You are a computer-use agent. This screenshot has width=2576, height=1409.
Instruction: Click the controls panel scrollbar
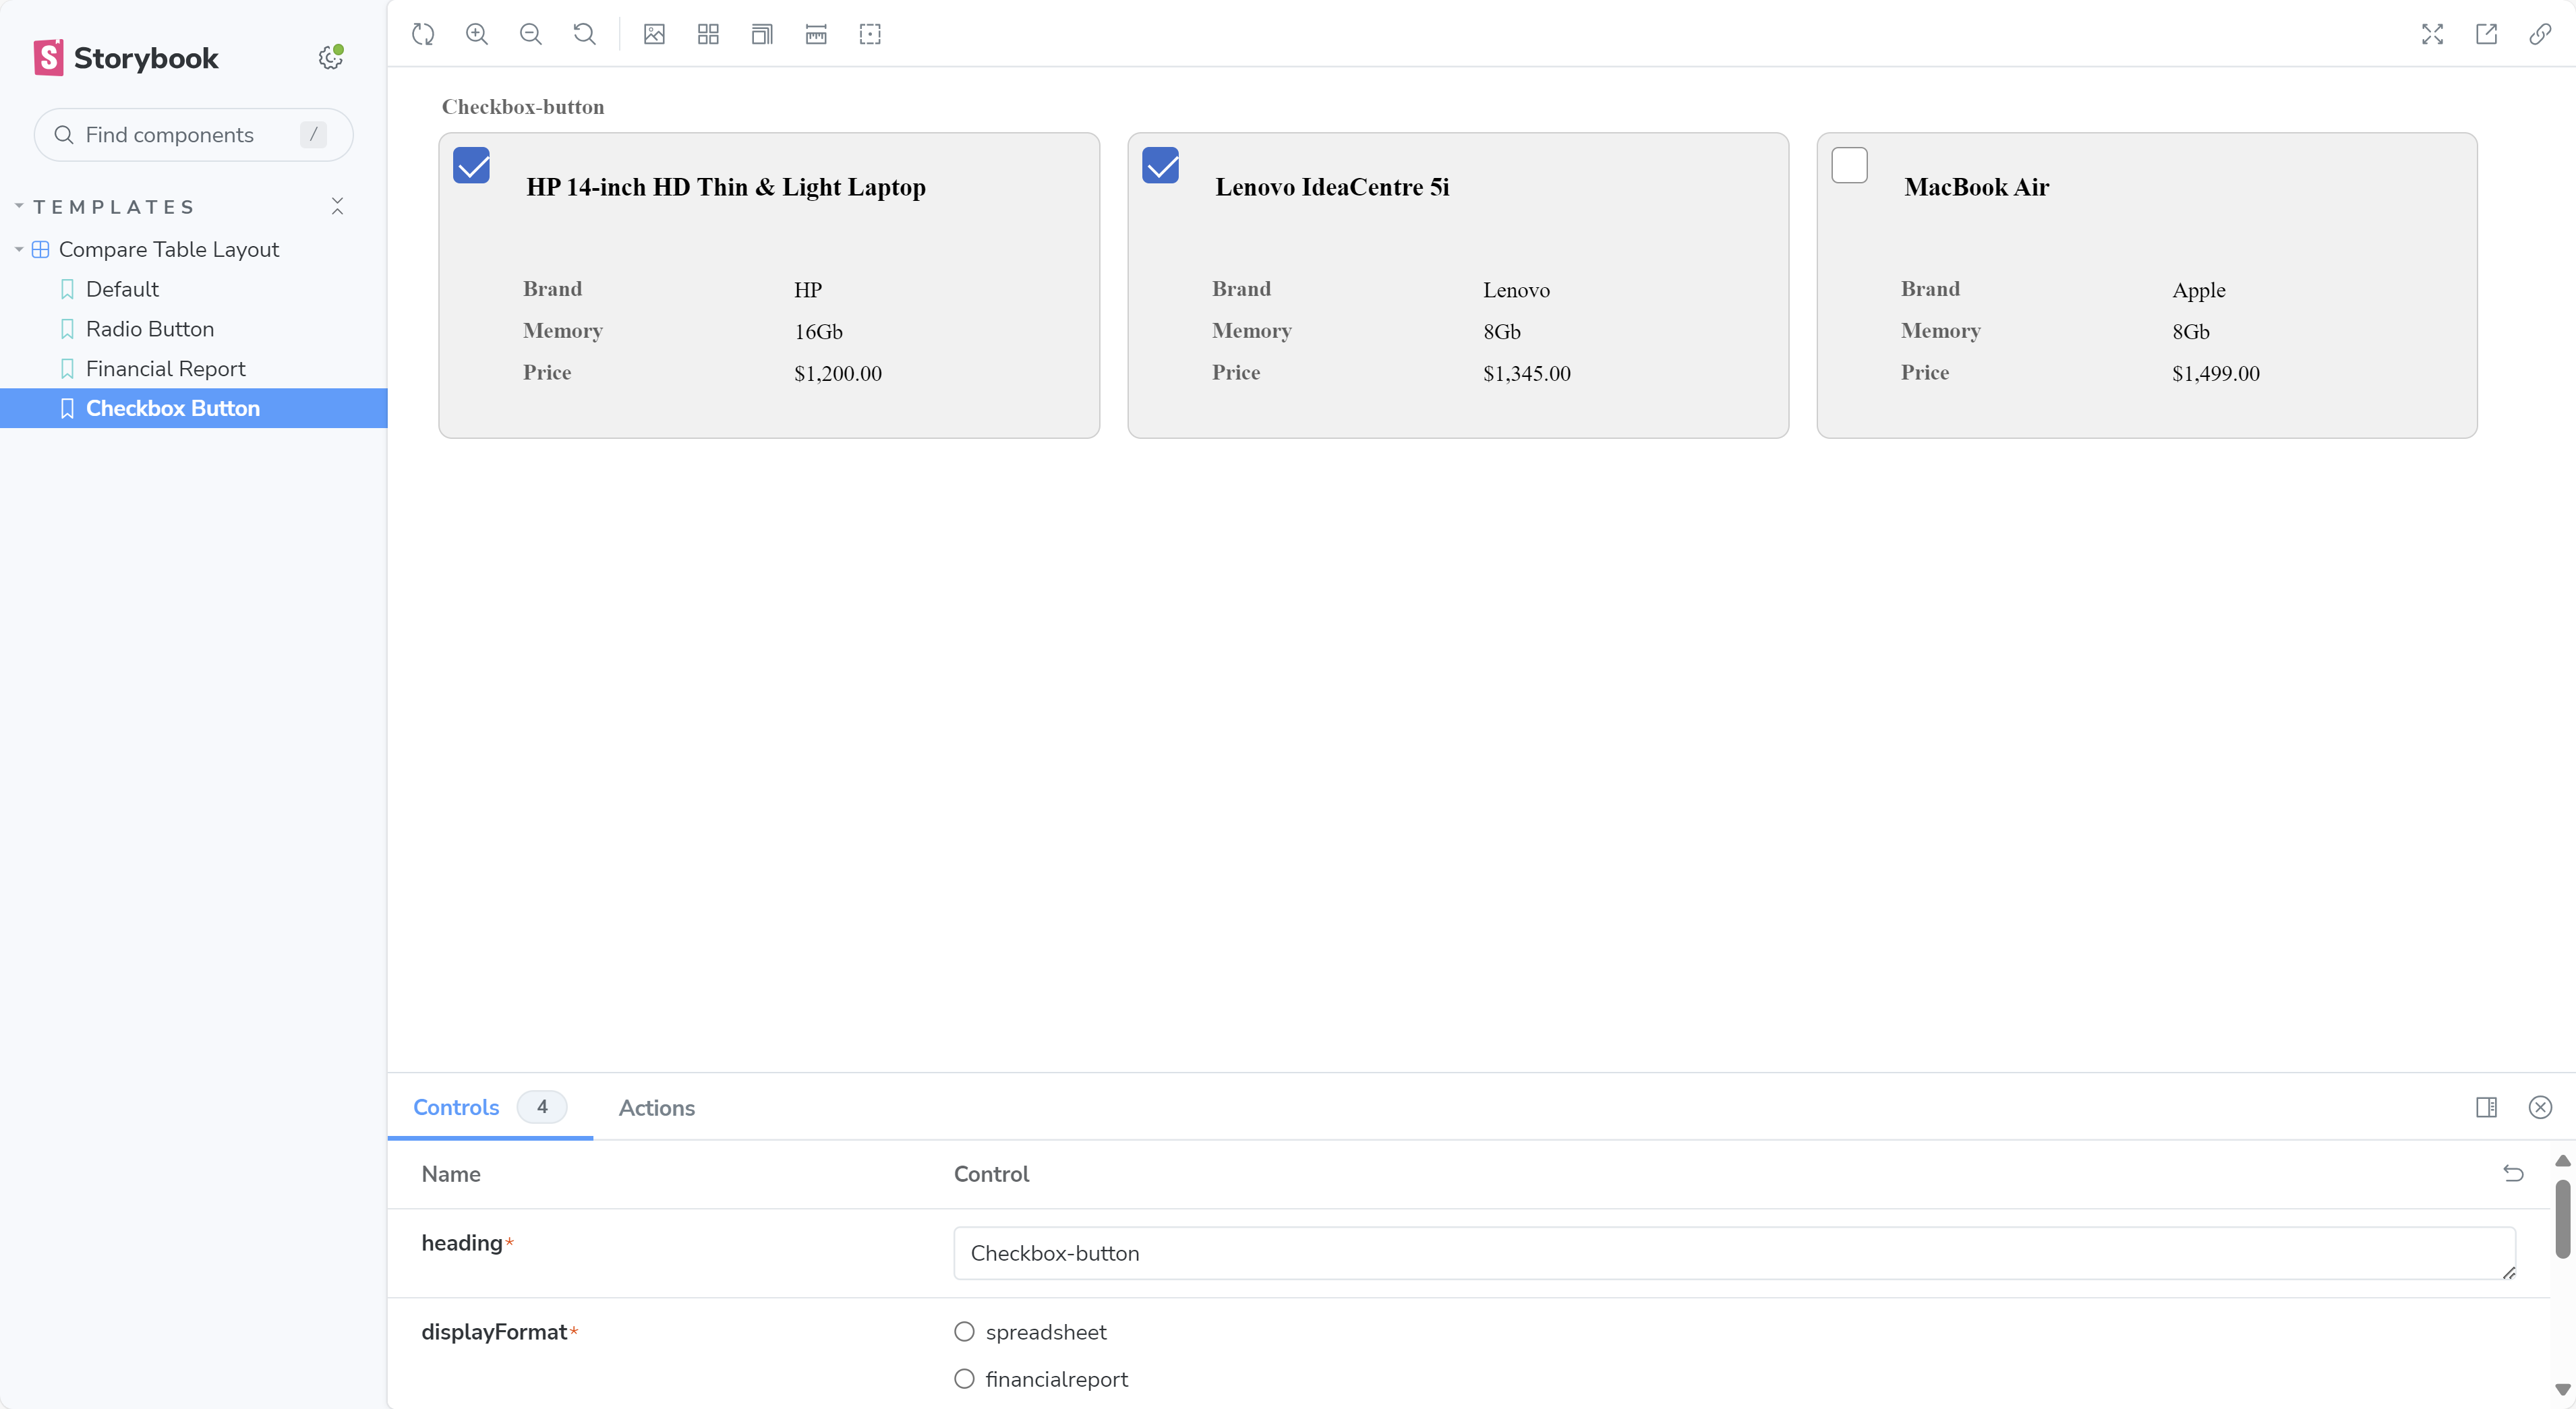(2562, 1218)
